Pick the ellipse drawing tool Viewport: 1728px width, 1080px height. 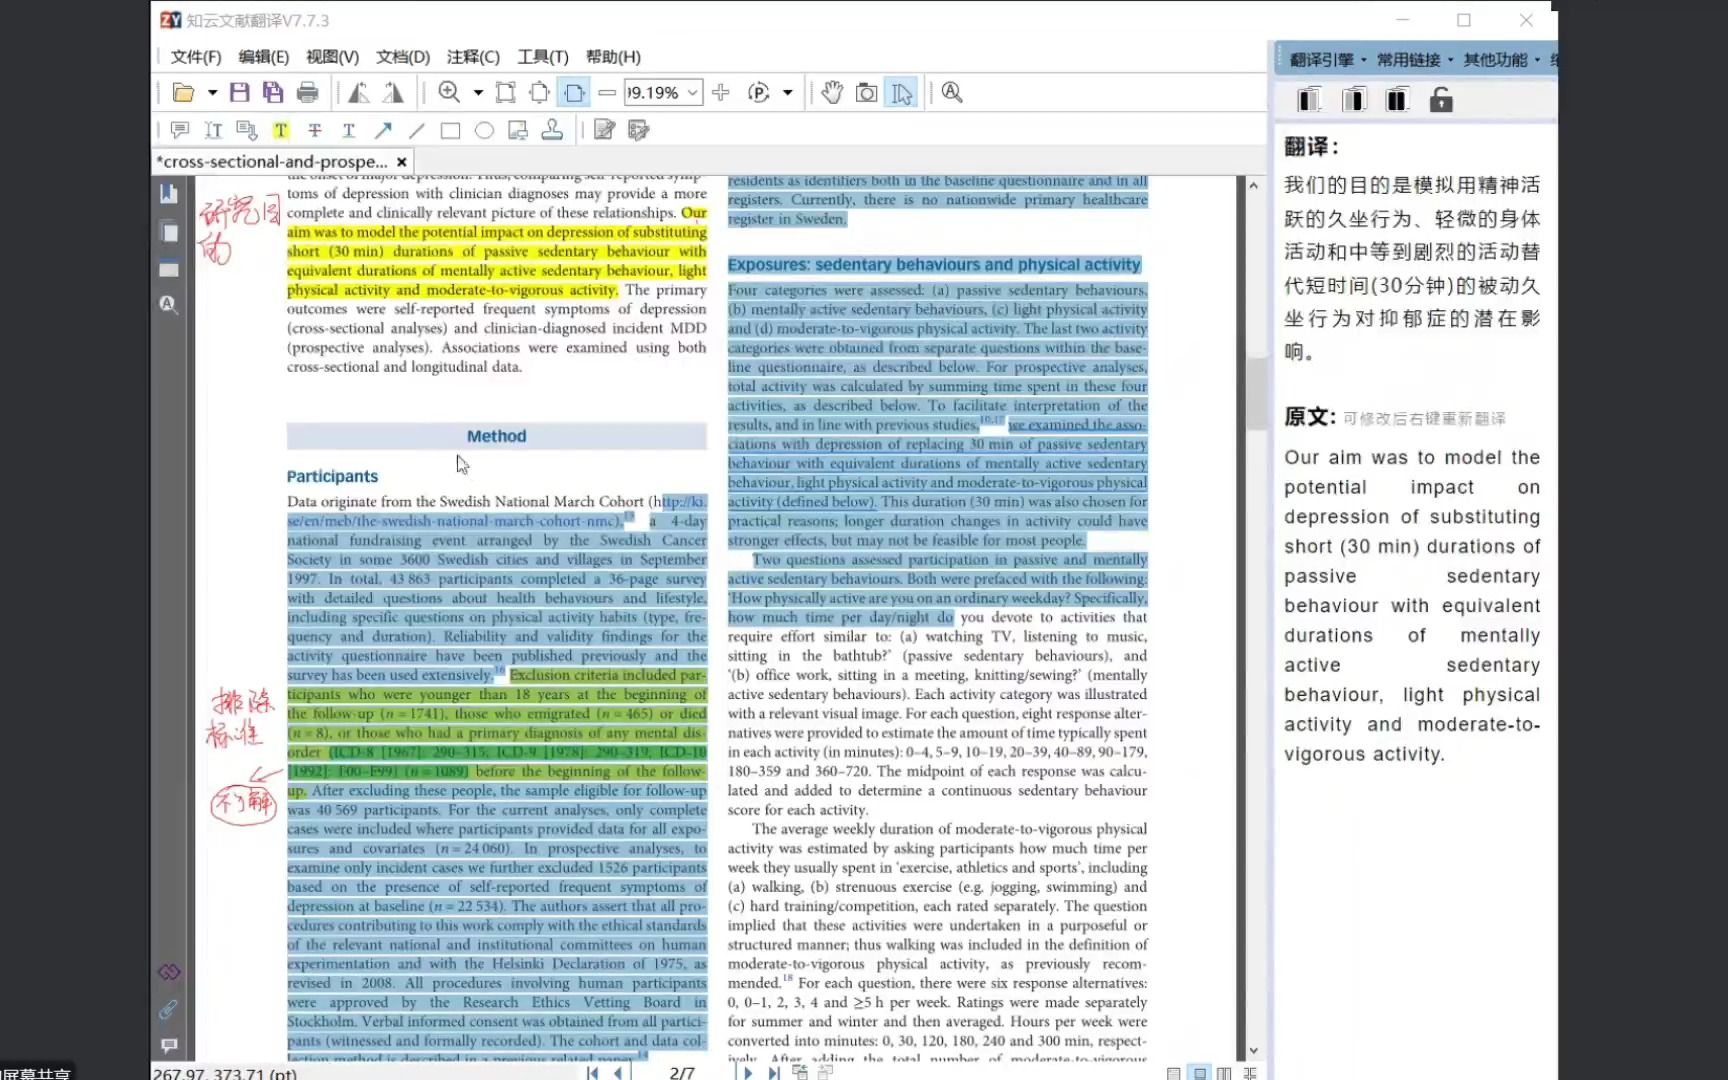tap(485, 130)
